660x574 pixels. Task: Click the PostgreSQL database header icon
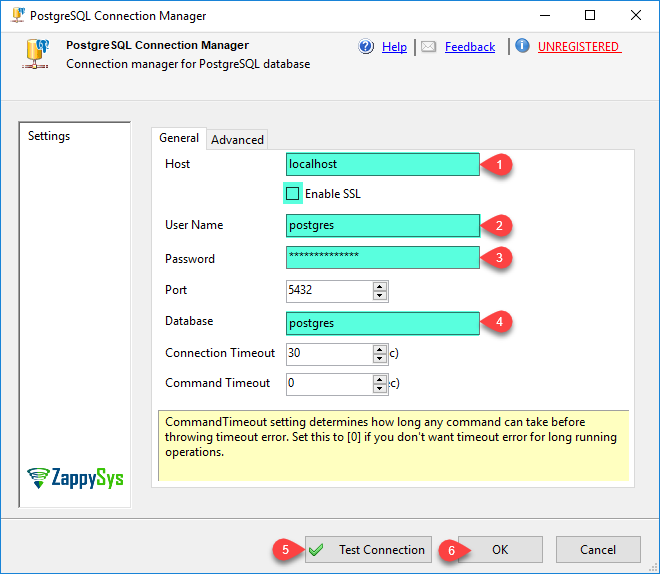tap(36, 54)
